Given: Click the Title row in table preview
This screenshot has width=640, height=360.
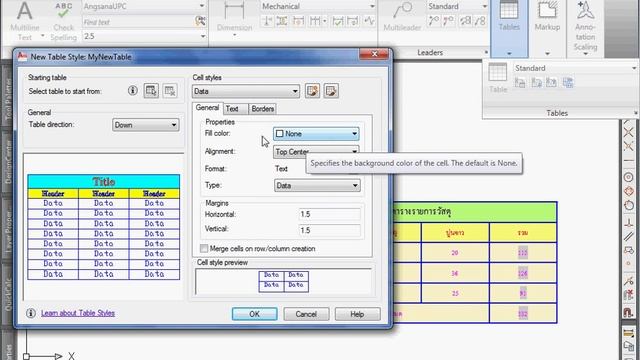Looking at the screenshot, I should [104, 182].
